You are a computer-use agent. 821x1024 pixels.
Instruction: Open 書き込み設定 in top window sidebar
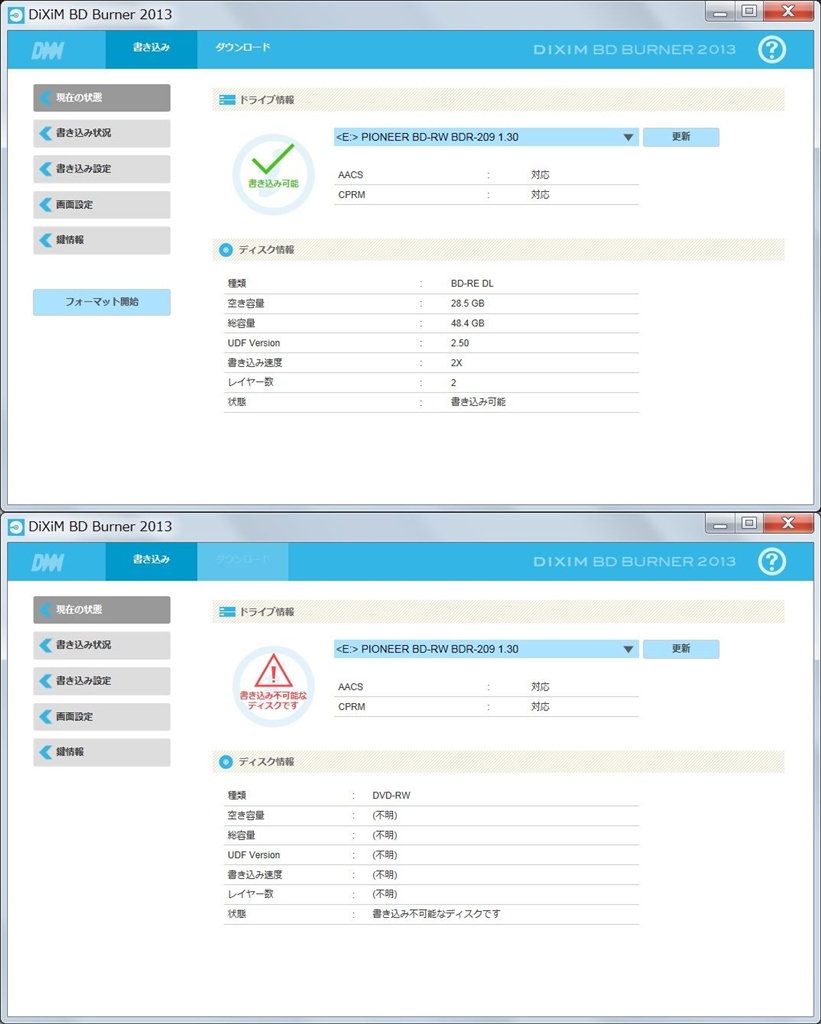tap(102, 169)
